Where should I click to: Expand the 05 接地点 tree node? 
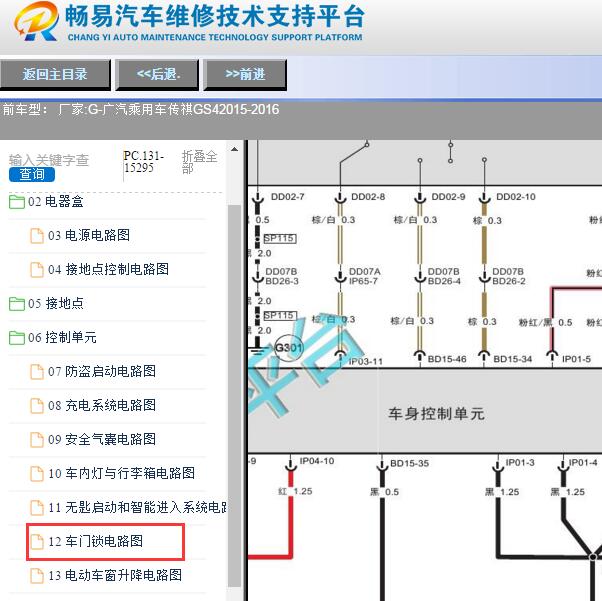pyautogui.click(x=56, y=303)
